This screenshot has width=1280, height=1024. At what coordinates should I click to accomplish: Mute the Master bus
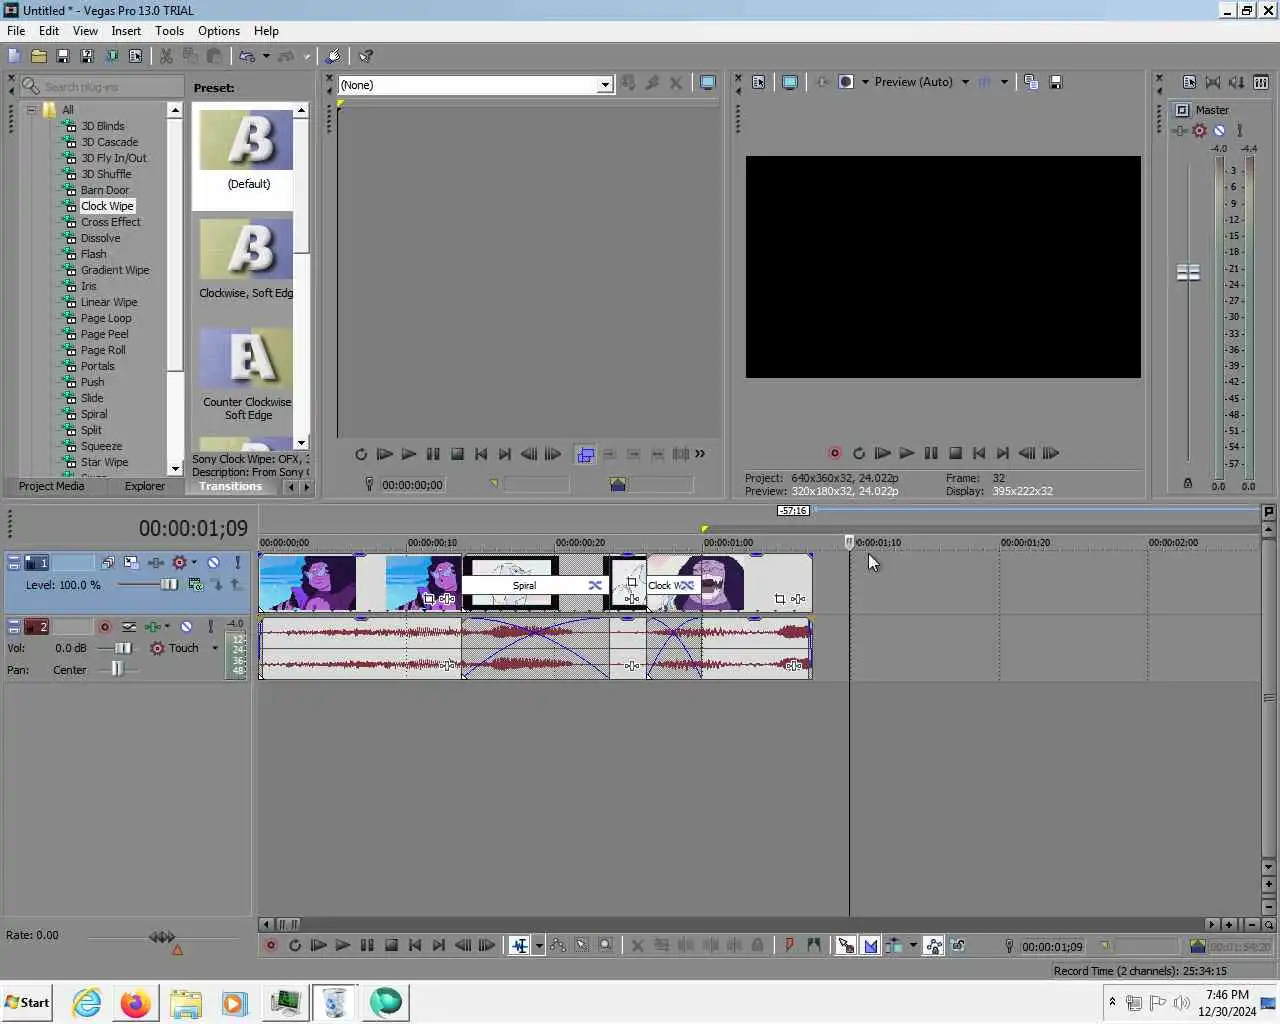[1219, 130]
